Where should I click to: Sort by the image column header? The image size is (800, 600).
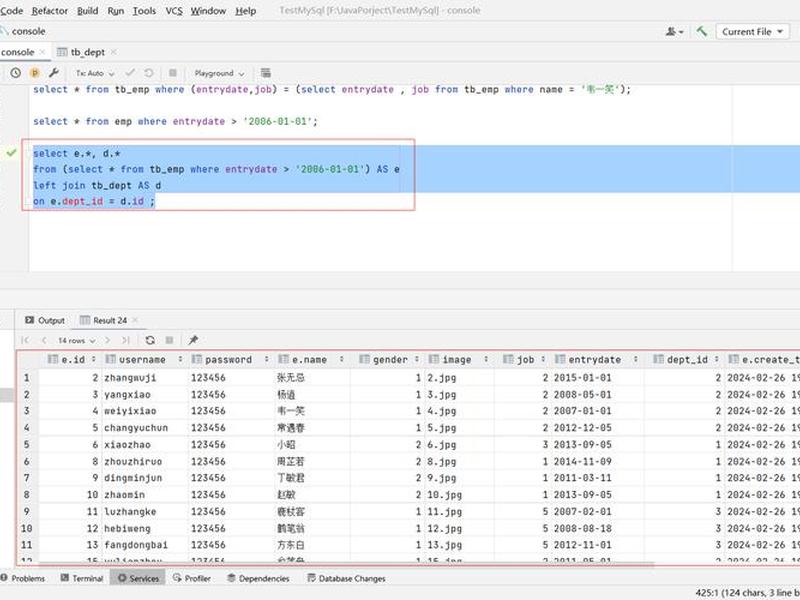[458, 359]
